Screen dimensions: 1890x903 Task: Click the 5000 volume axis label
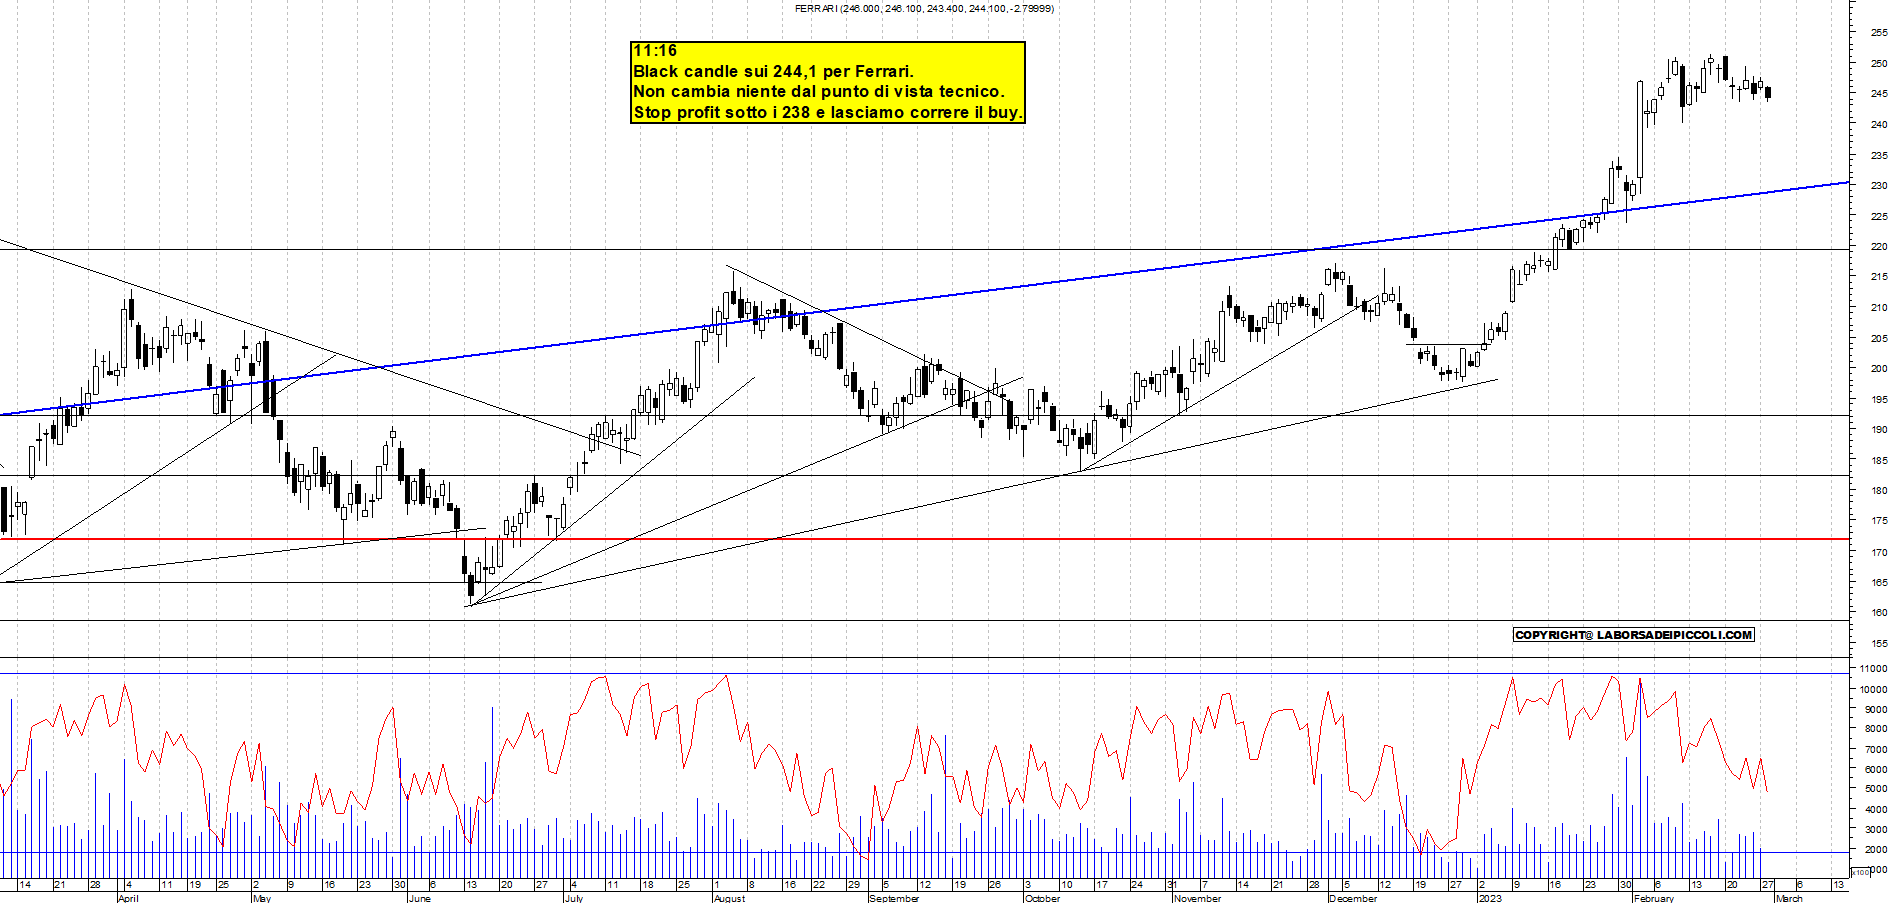coord(1876,788)
